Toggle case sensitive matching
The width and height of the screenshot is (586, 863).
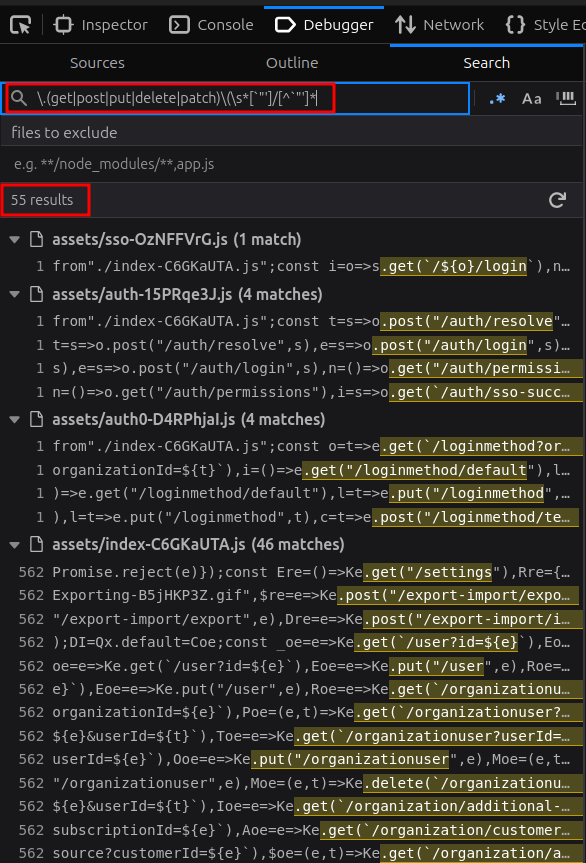pyautogui.click(x=532, y=99)
